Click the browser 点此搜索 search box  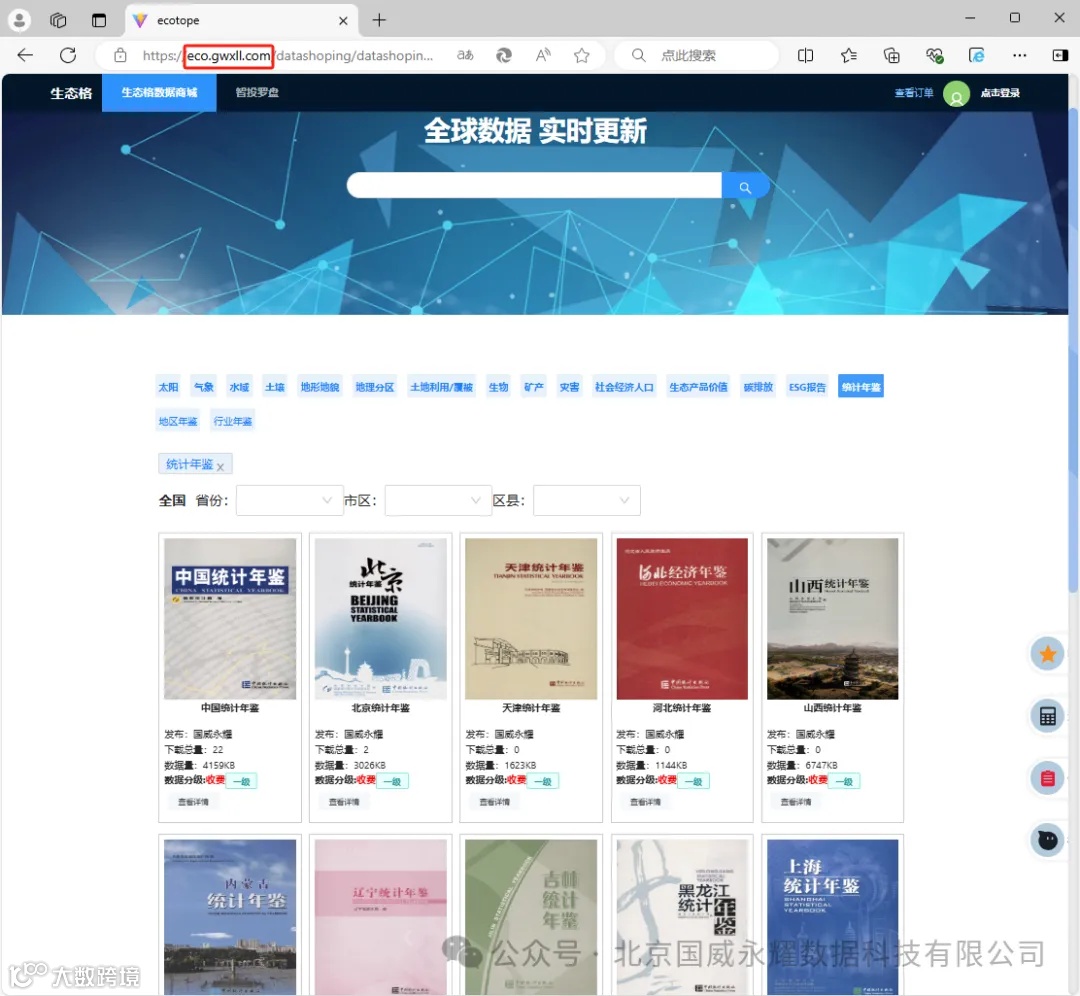pyautogui.click(x=696, y=55)
